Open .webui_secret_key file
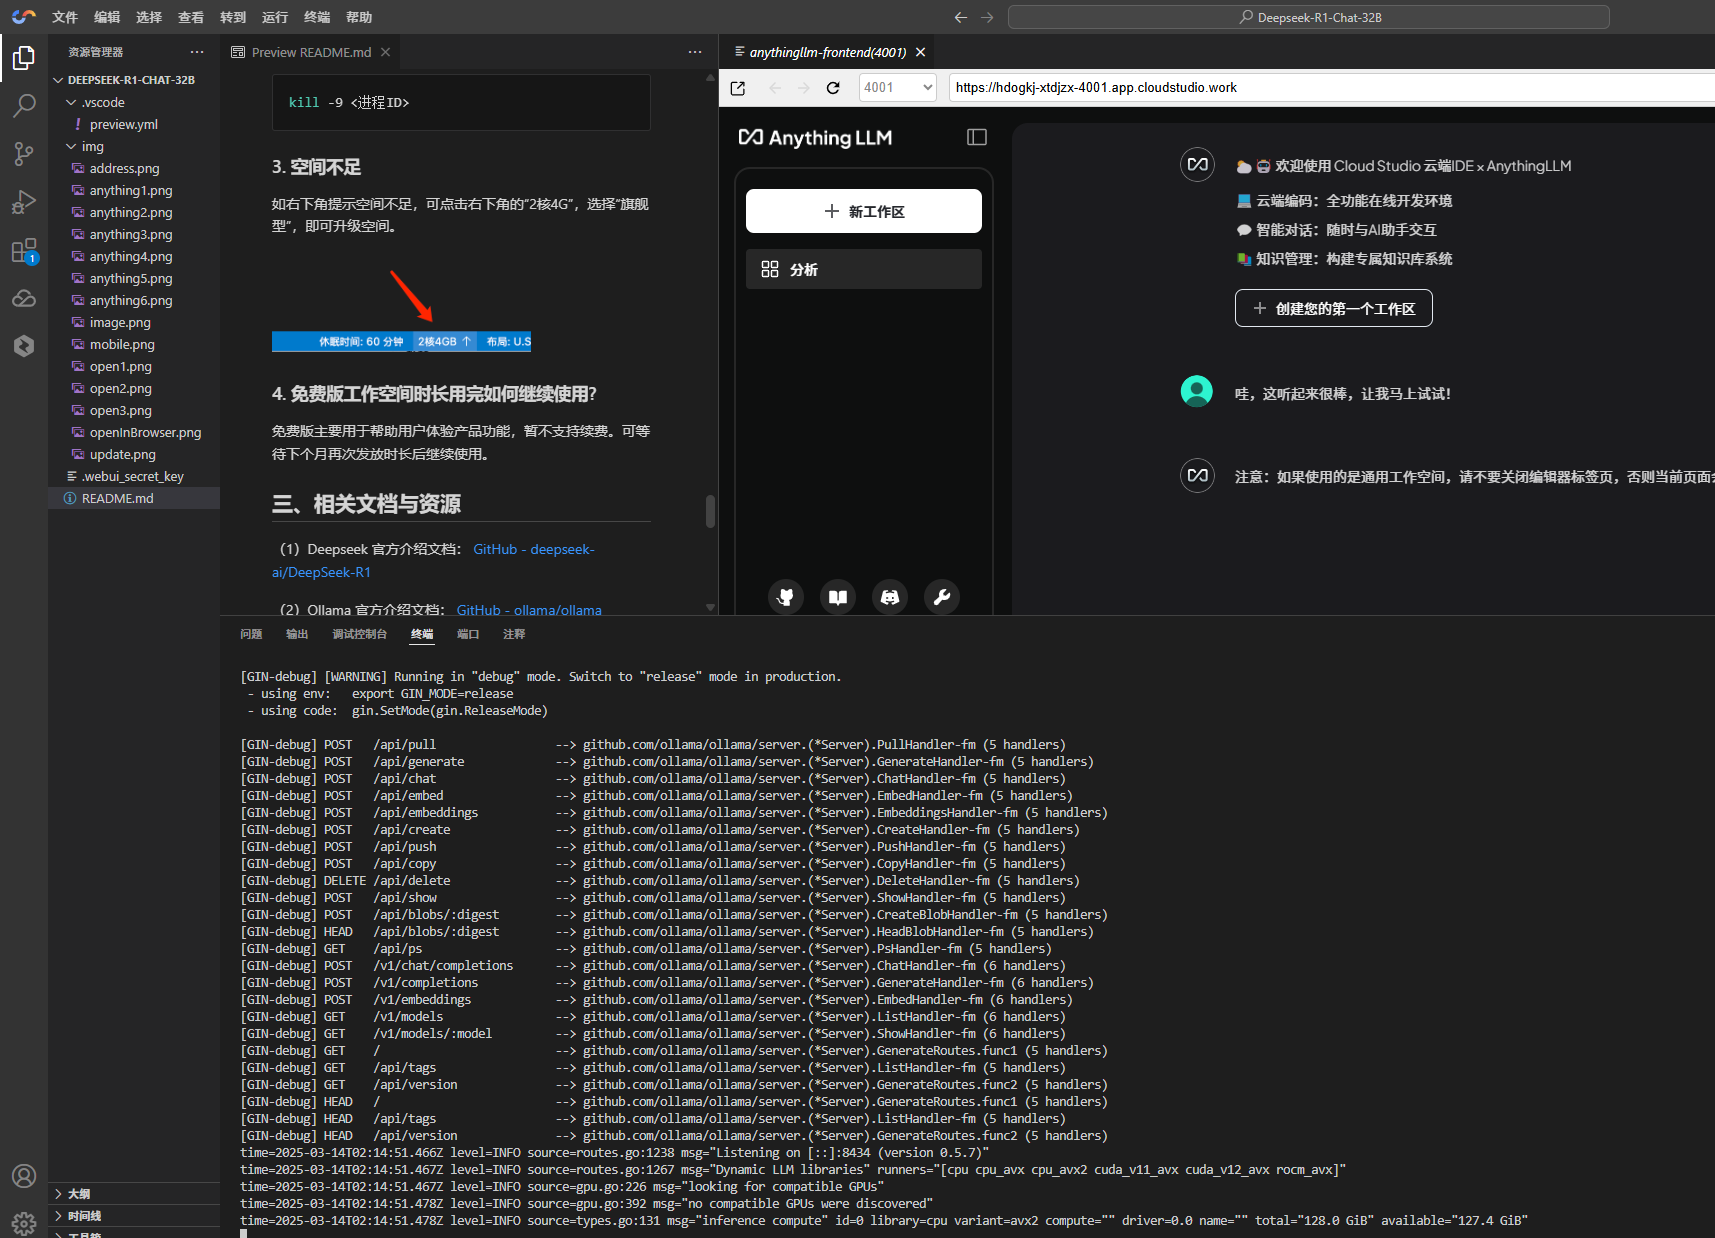The width and height of the screenshot is (1715, 1238). 134,476
